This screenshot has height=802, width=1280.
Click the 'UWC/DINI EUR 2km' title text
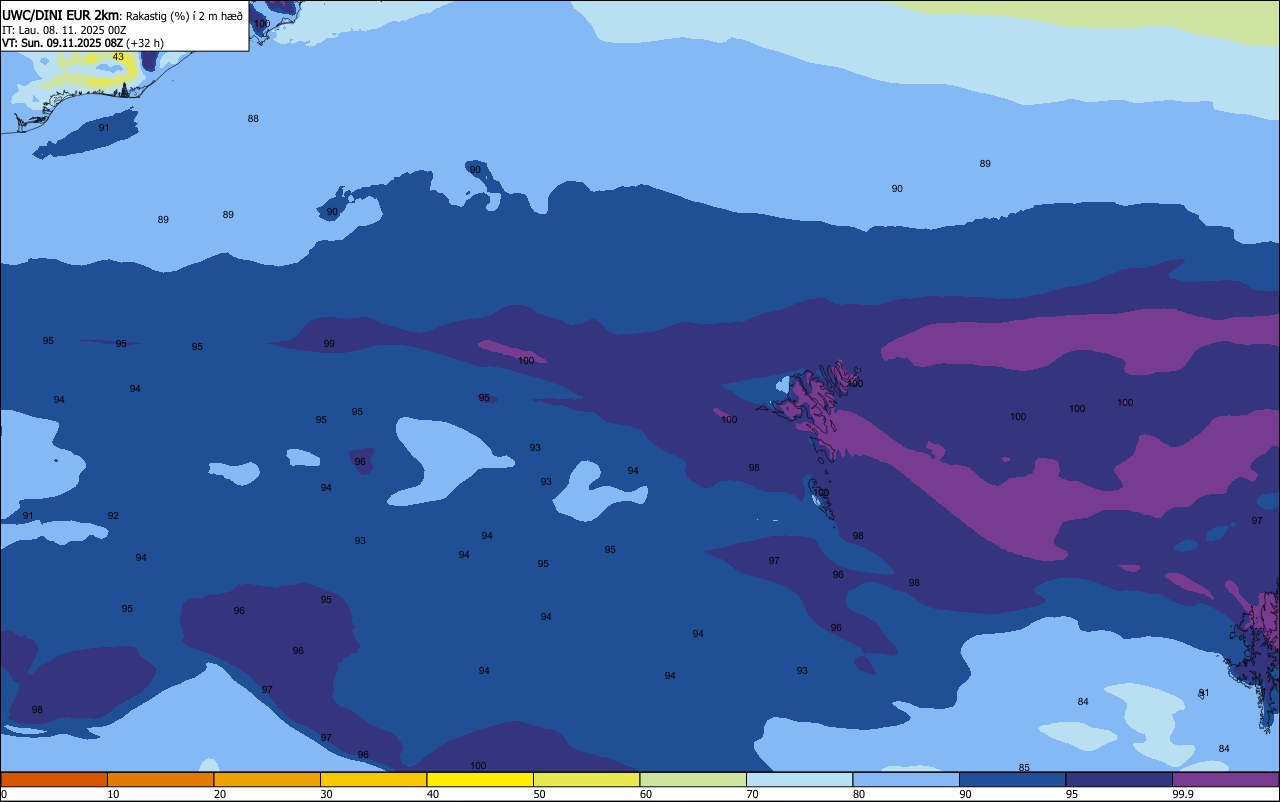60,15
